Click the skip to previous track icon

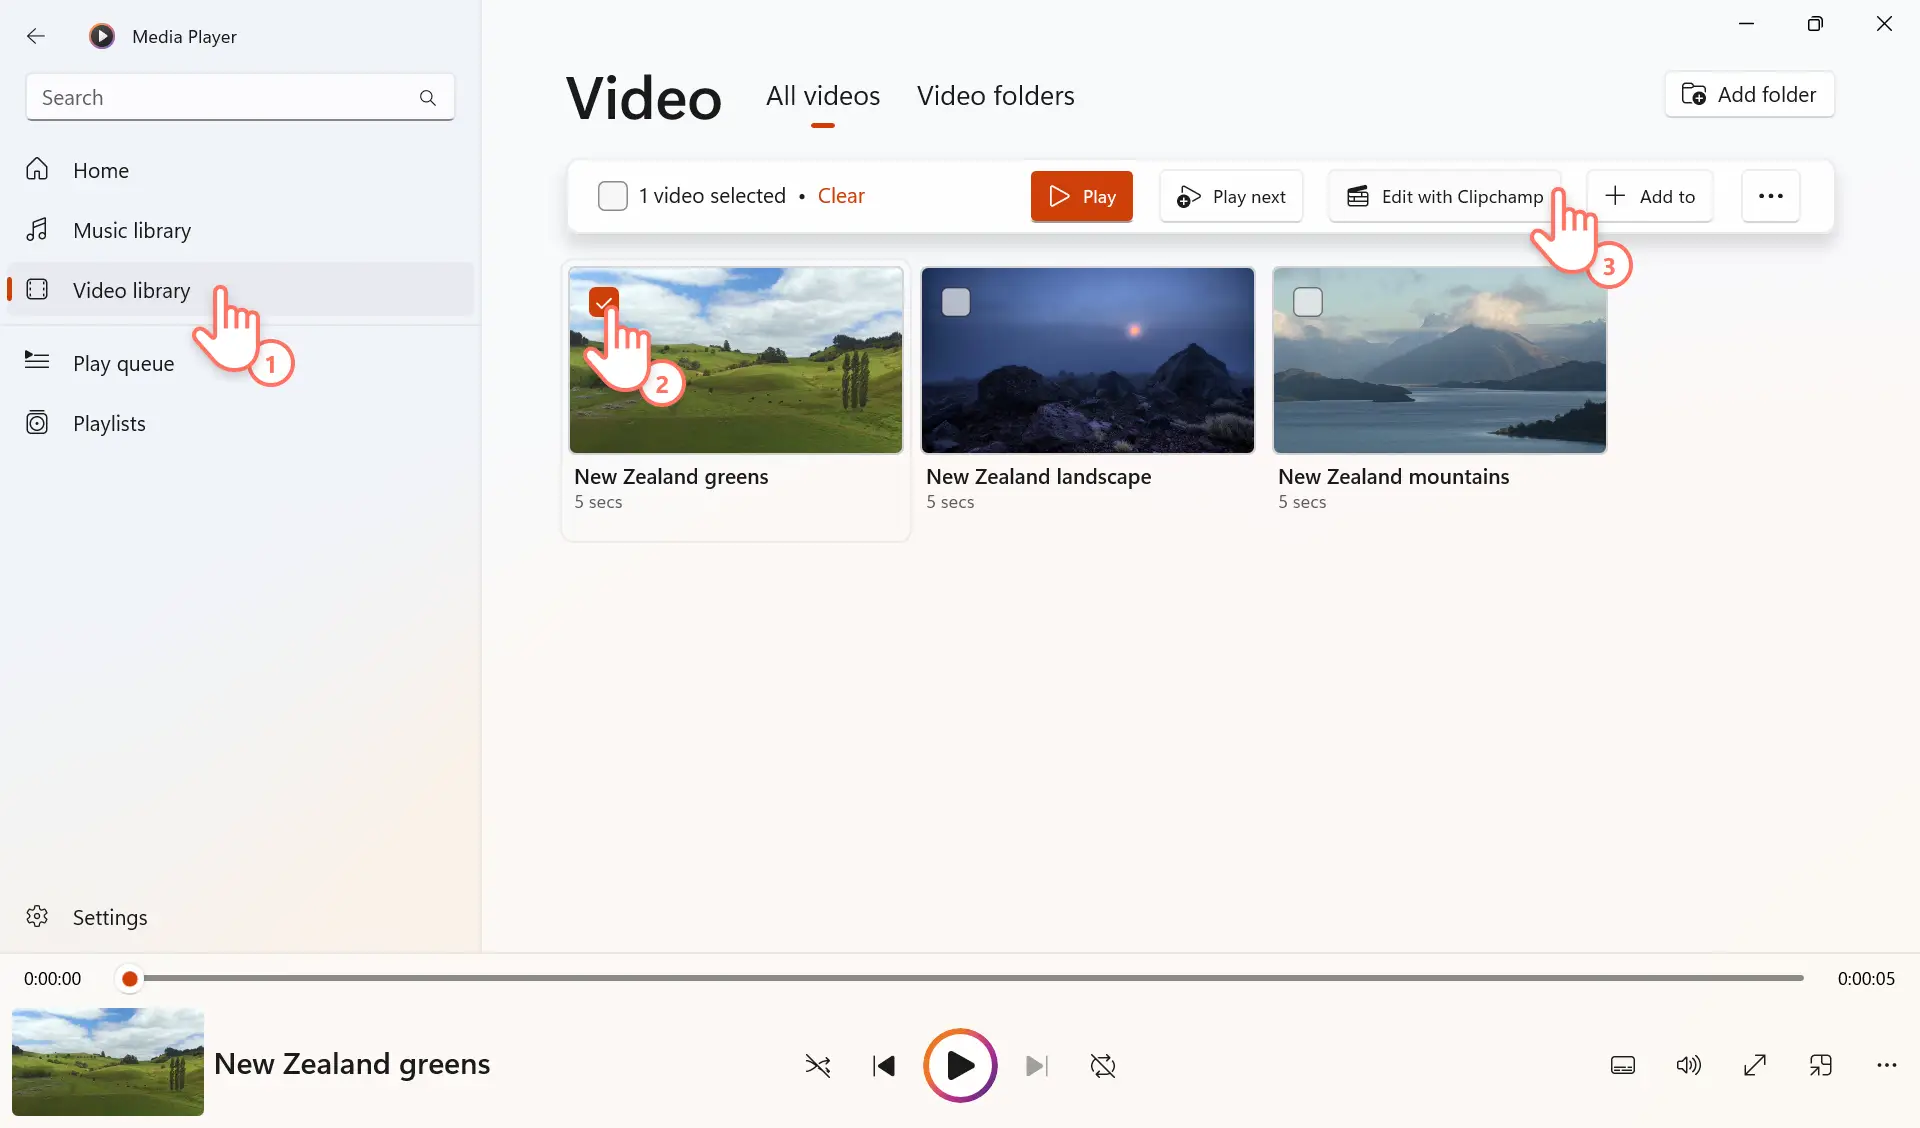[882, 1064]
